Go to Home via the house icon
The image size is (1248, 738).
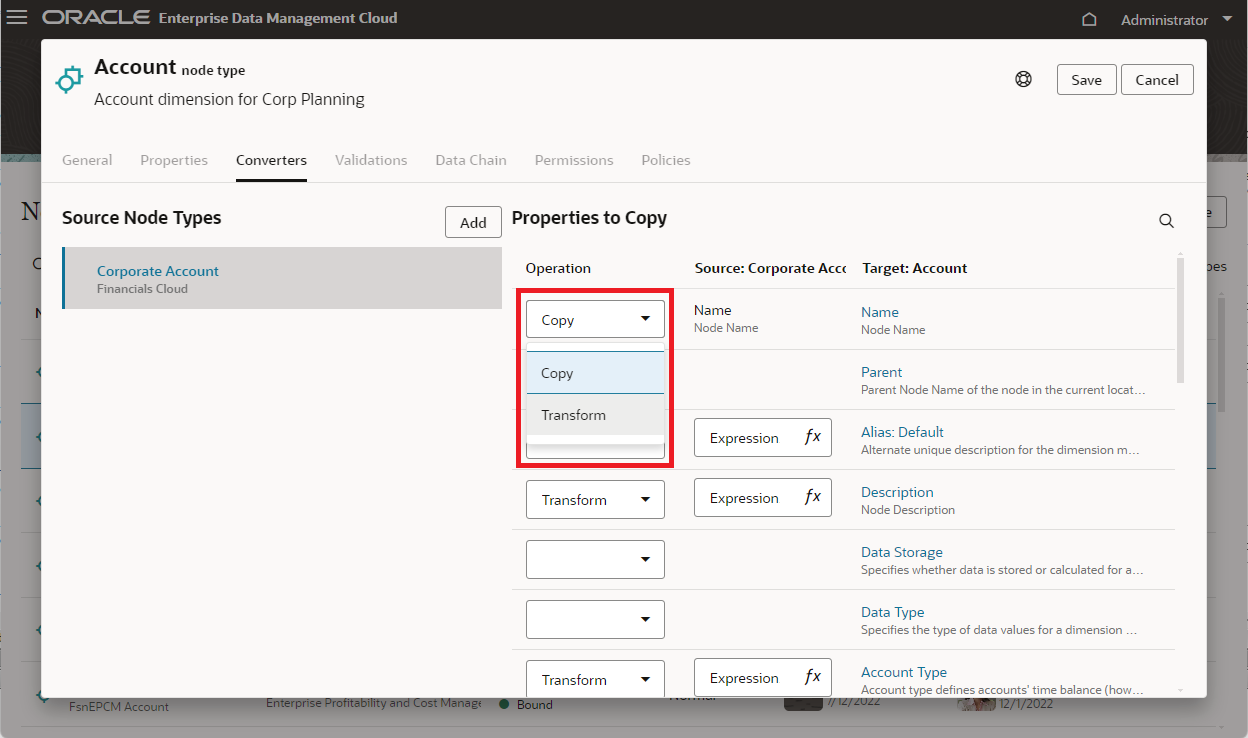[1090, 19]
